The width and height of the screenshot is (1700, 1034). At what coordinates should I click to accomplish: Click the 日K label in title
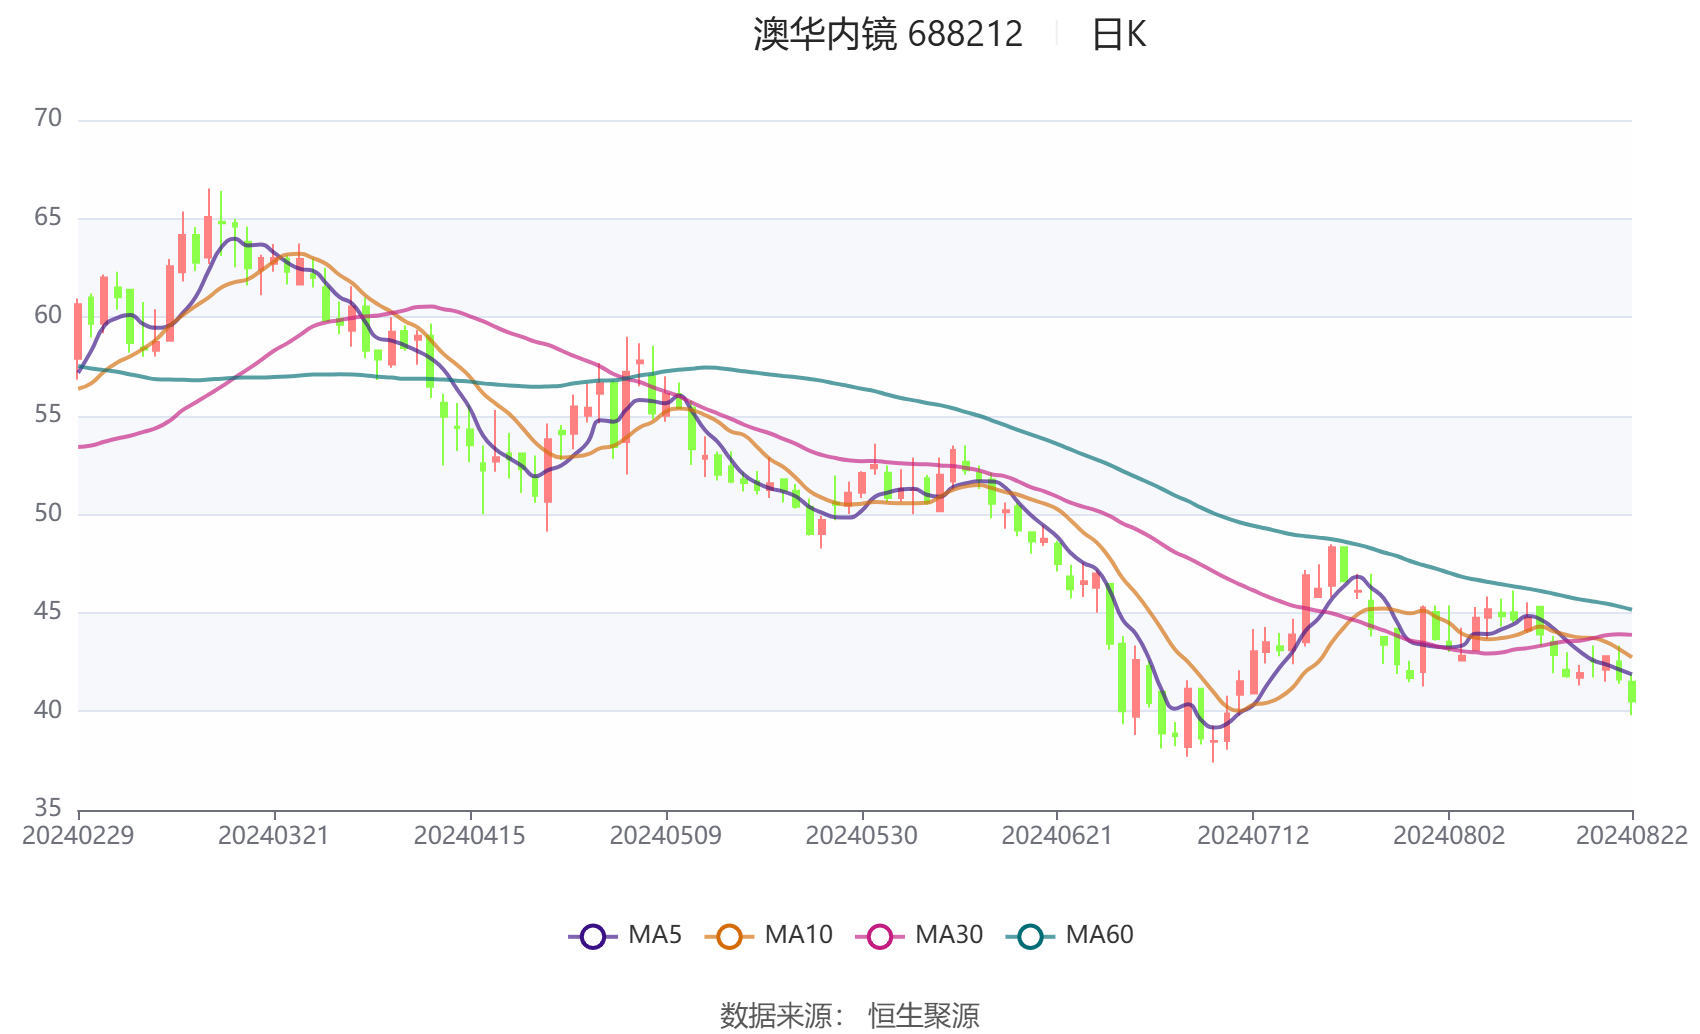pyautogui.click(x=1119, y=35)
